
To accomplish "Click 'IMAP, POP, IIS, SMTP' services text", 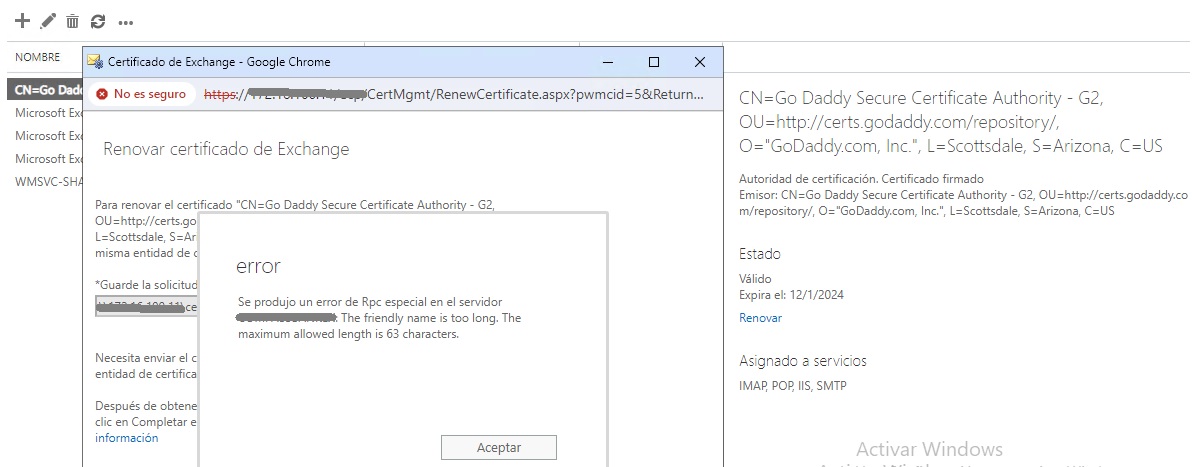I will [793, 385].
